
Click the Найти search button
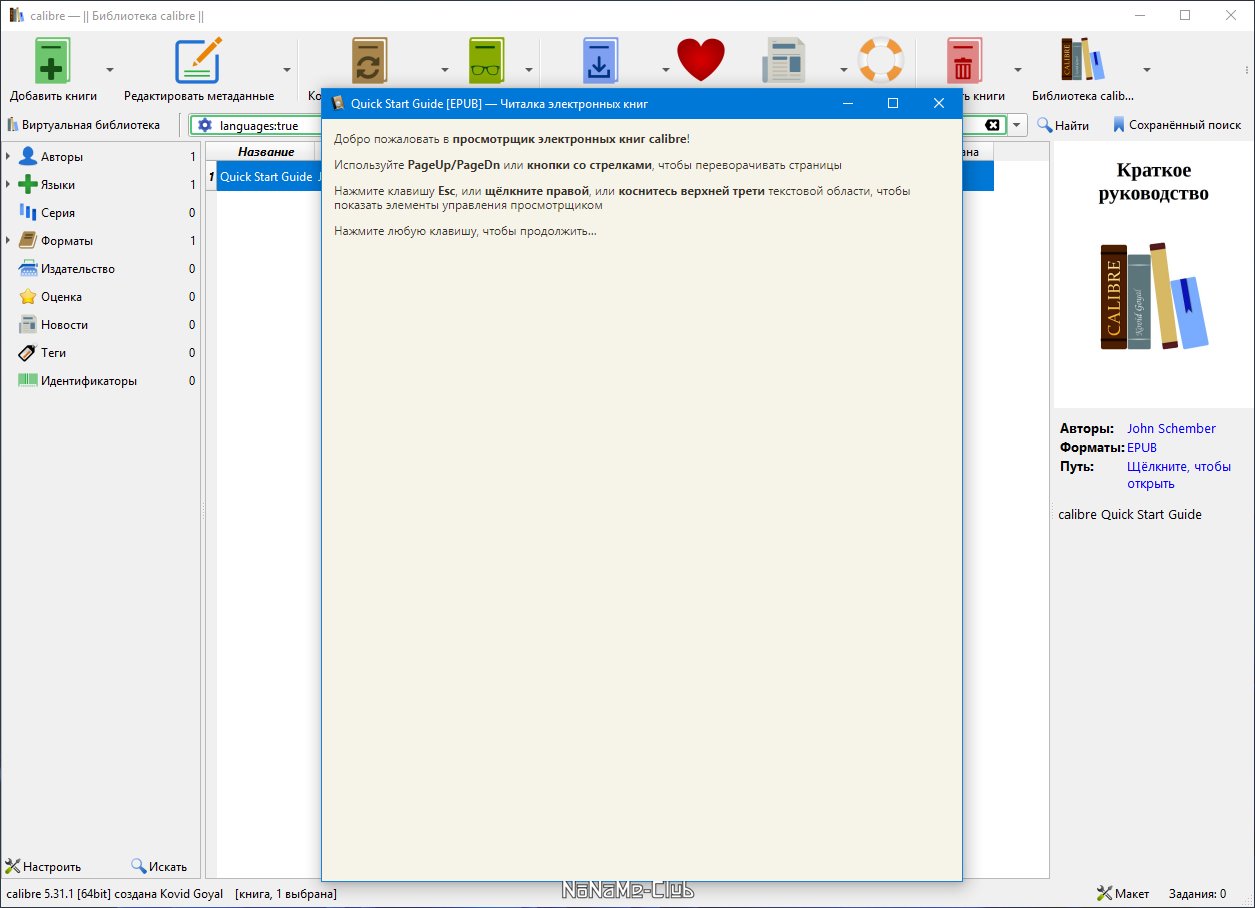1063,125
